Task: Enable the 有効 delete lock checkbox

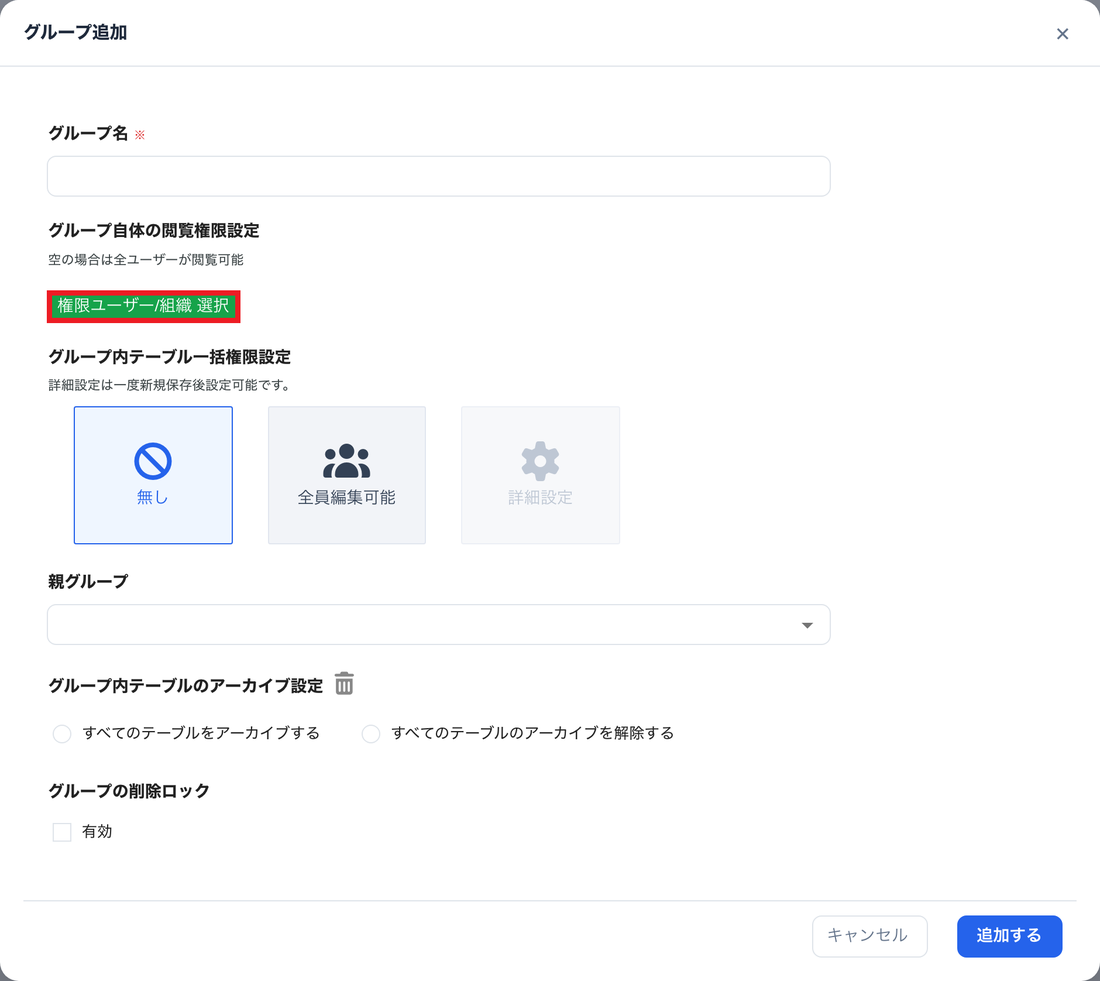Action: coord(62,832)
